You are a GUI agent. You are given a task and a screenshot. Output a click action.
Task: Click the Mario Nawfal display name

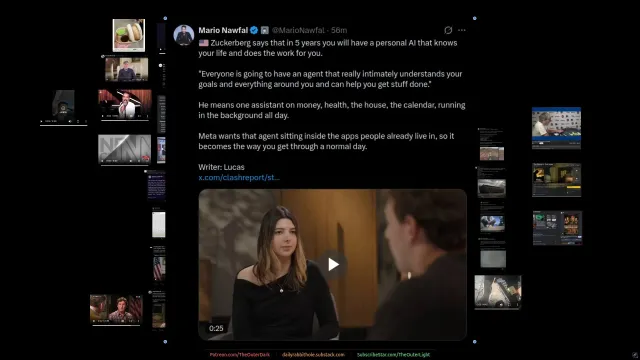click(223, 30)
